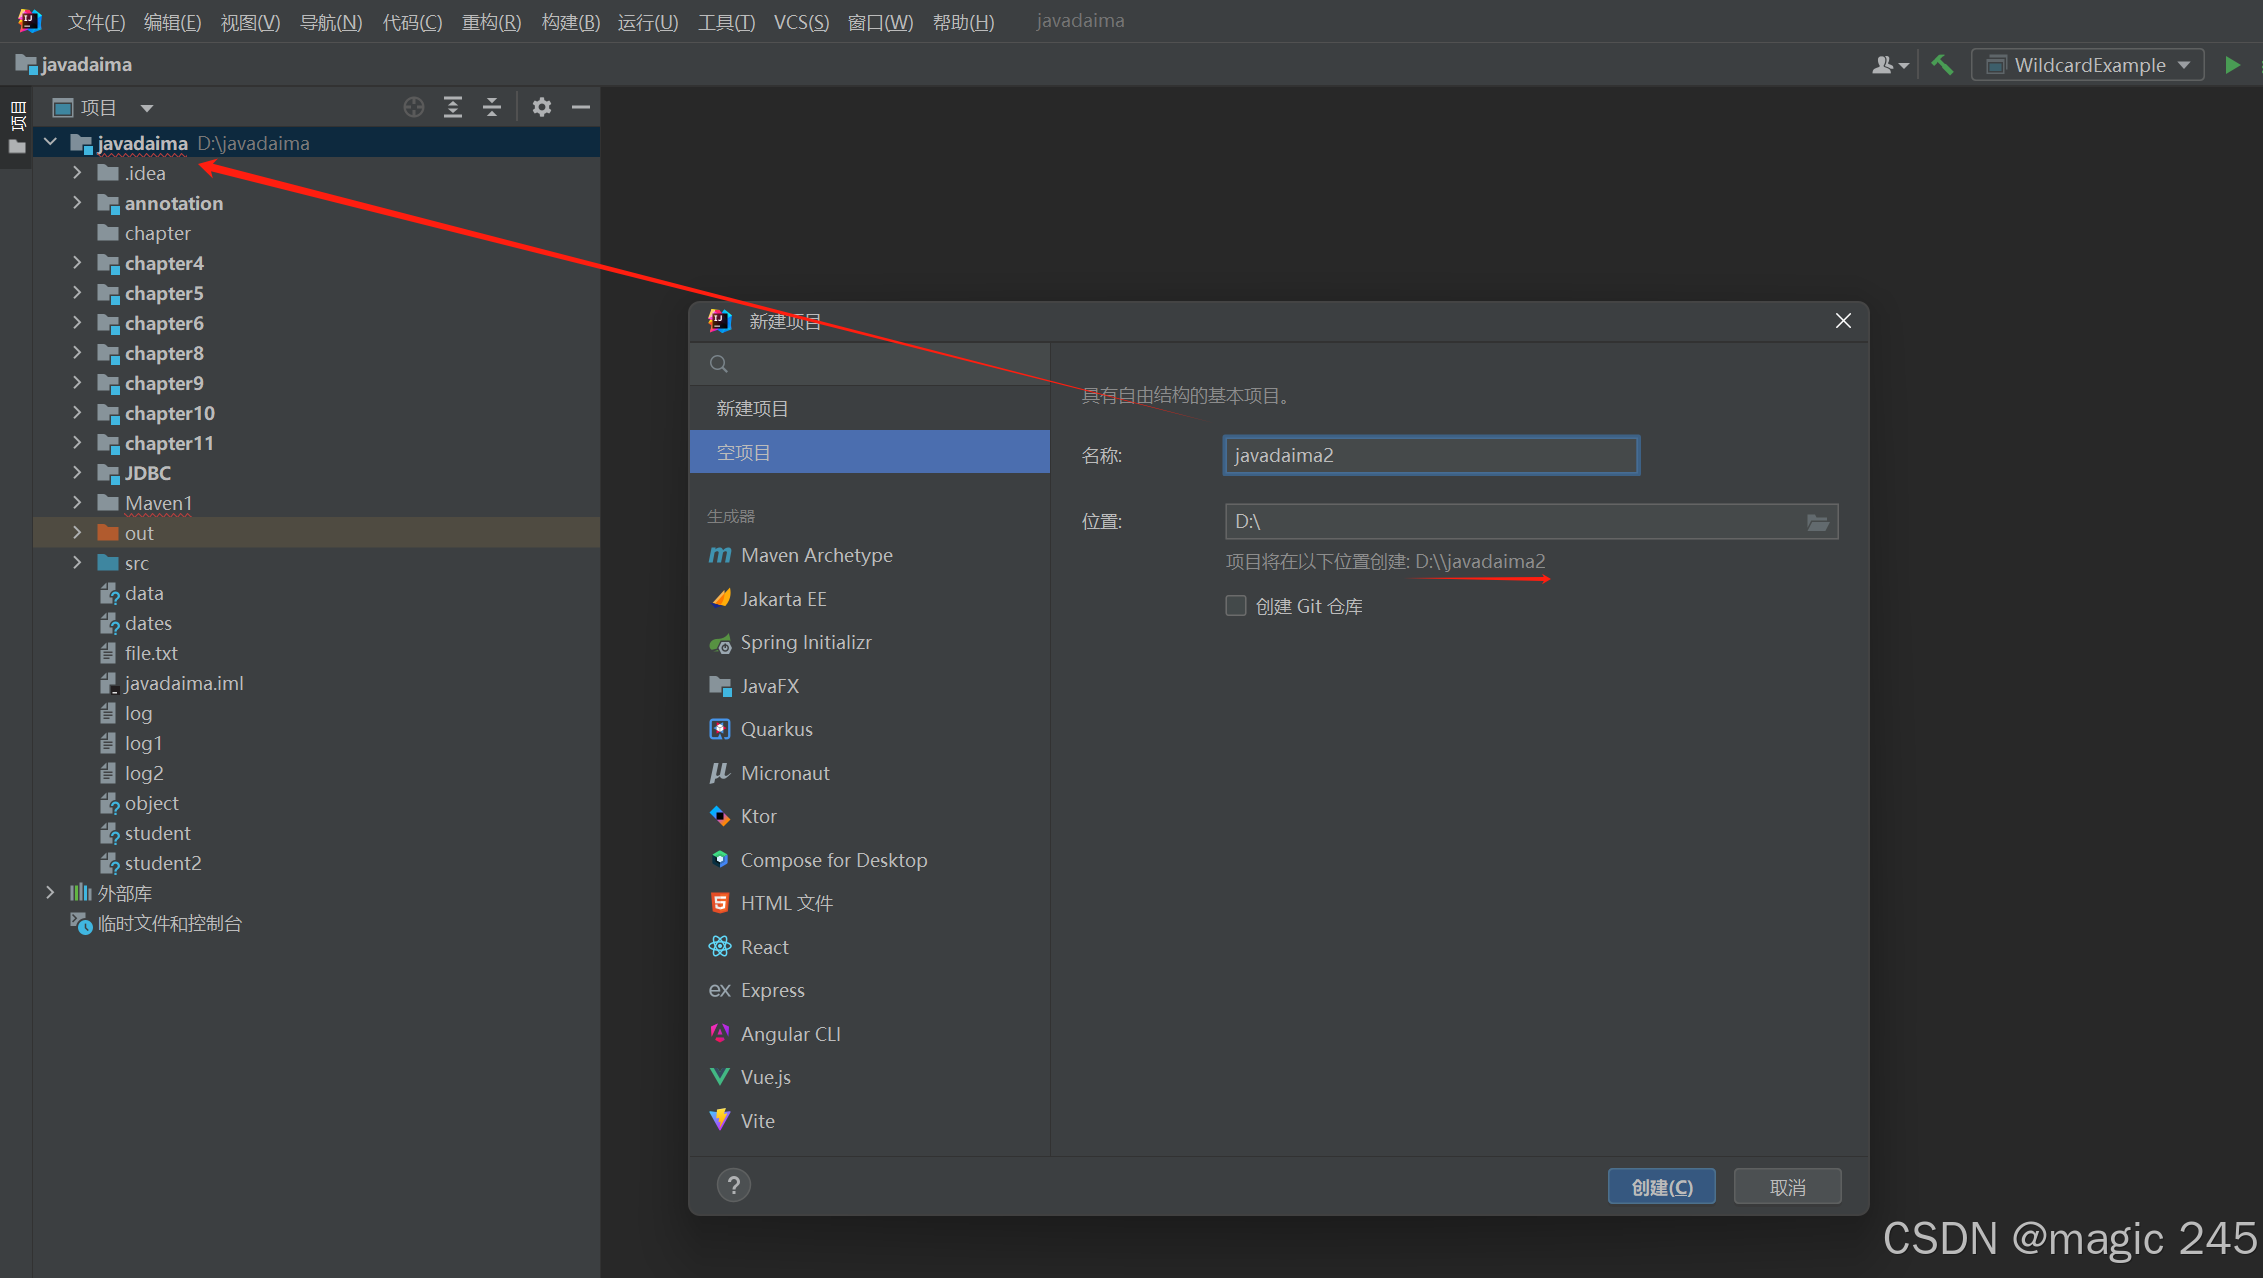Expand all tree nodes icon
Image resolution: width=2263 pixels, height=1278 pixels.
tap(453, 107)
